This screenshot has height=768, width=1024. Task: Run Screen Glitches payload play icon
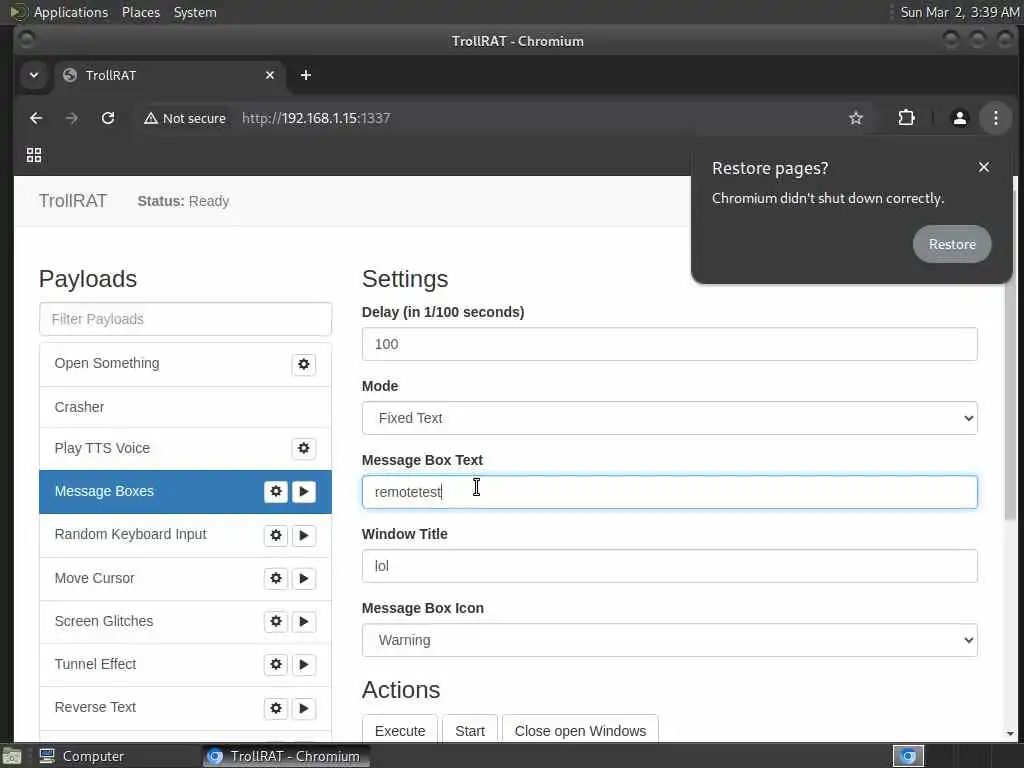[304, 622]
